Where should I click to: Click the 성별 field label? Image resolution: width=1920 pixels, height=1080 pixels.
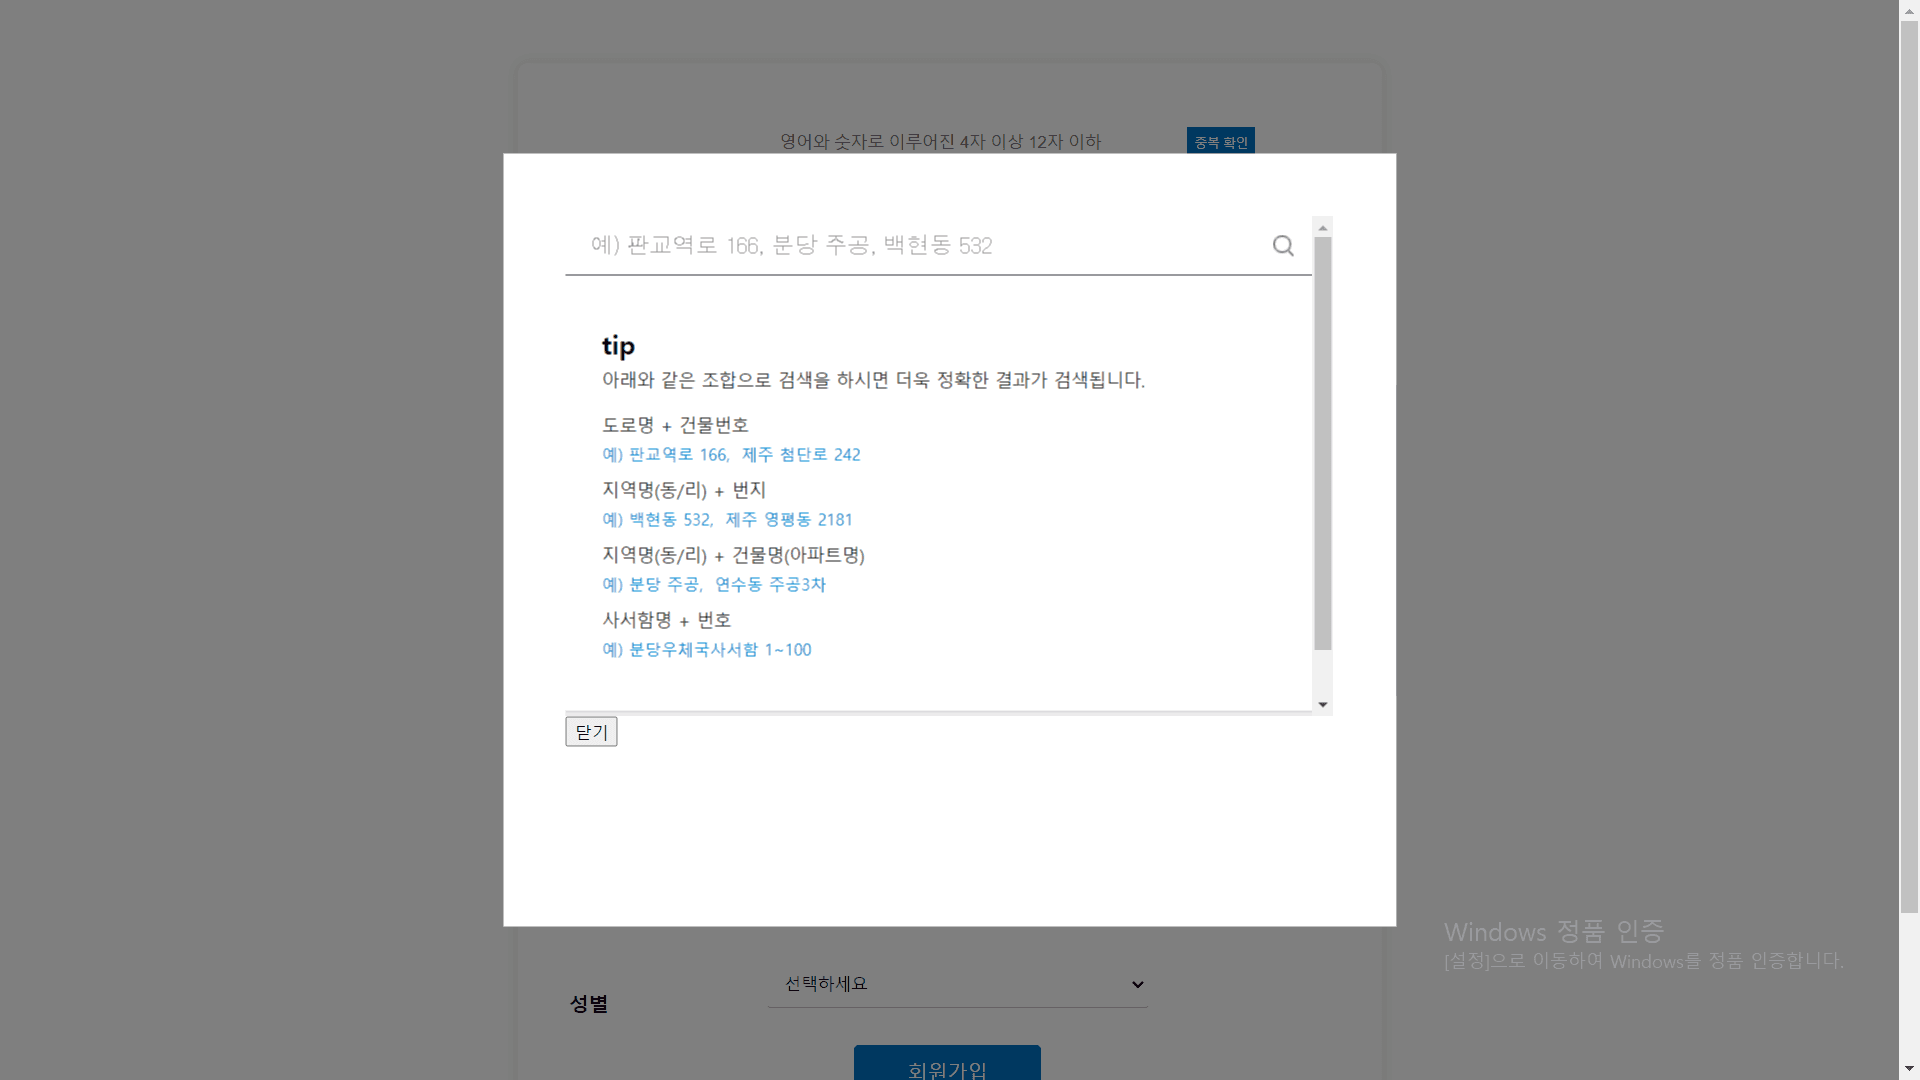(x=589, y=1004)
